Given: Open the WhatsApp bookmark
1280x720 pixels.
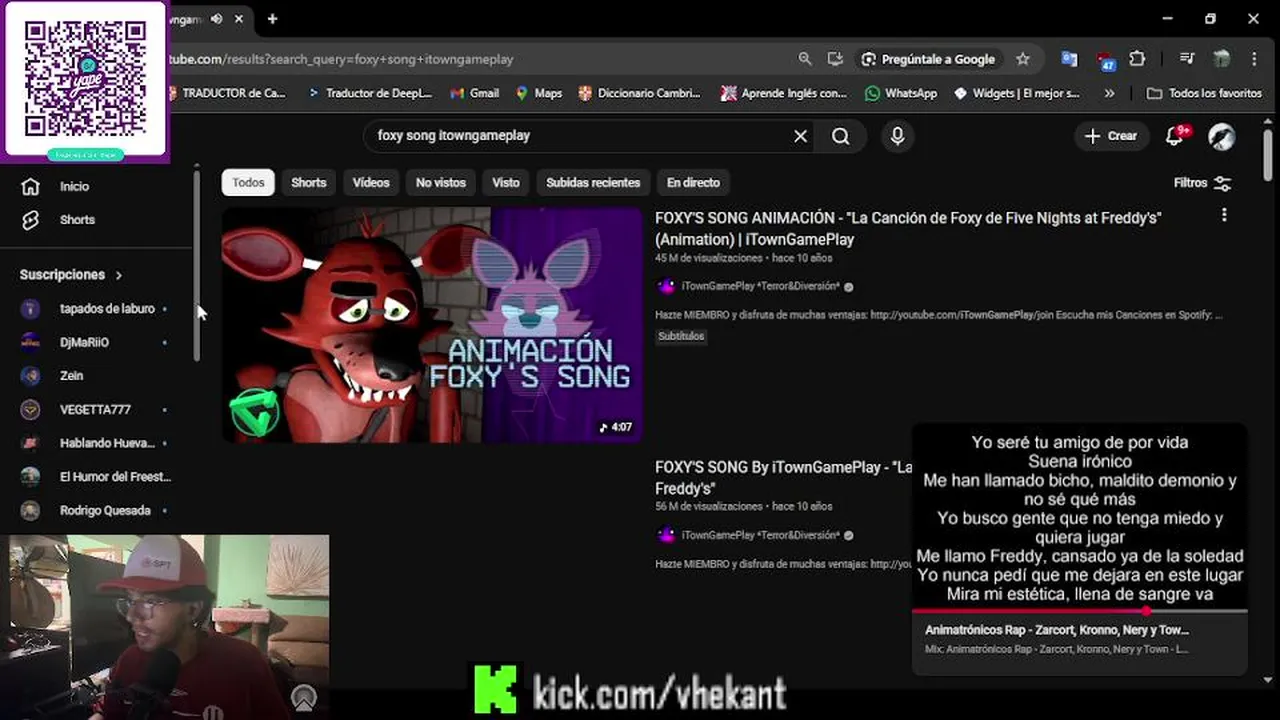Looking at the screenshot, I should coord(901,93).
